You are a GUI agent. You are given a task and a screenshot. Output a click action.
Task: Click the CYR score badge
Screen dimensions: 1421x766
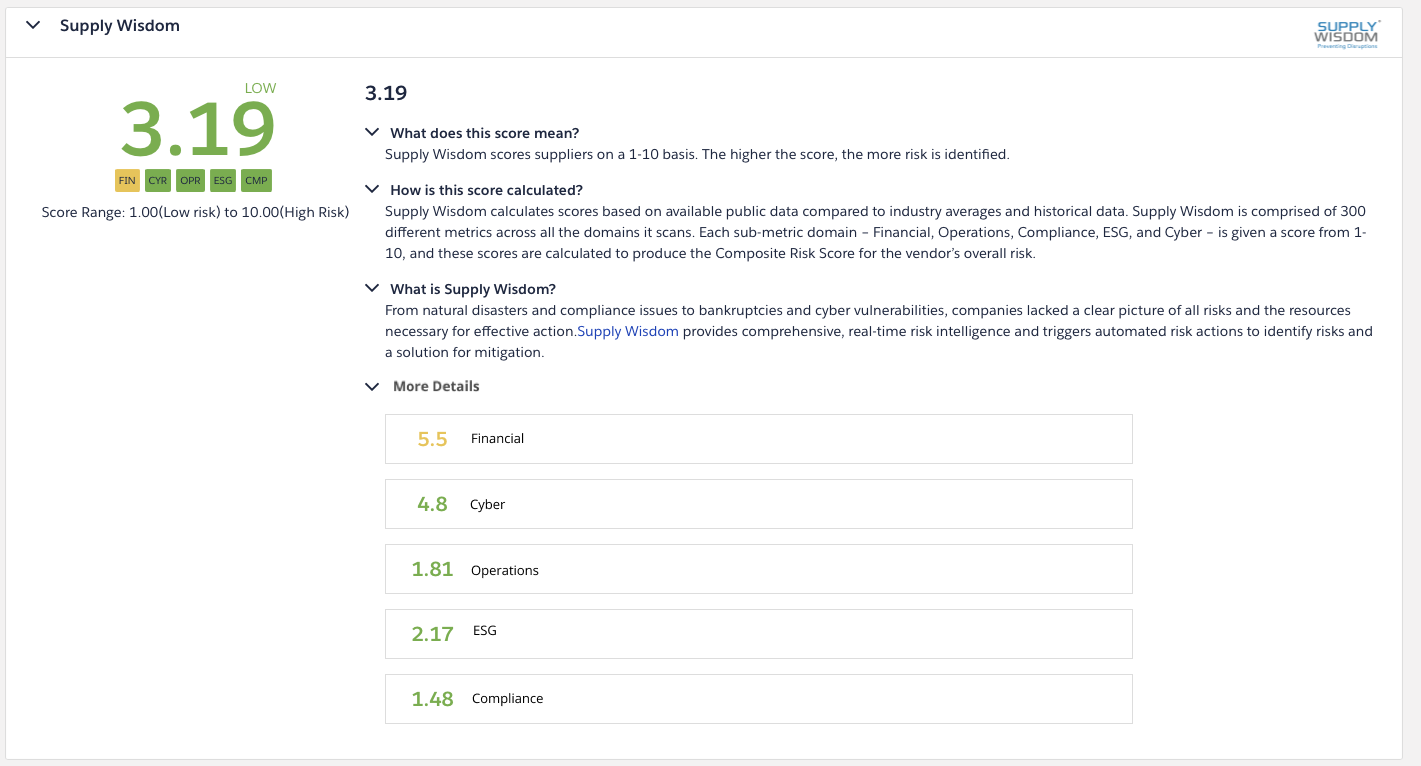(x=158, y=181)
